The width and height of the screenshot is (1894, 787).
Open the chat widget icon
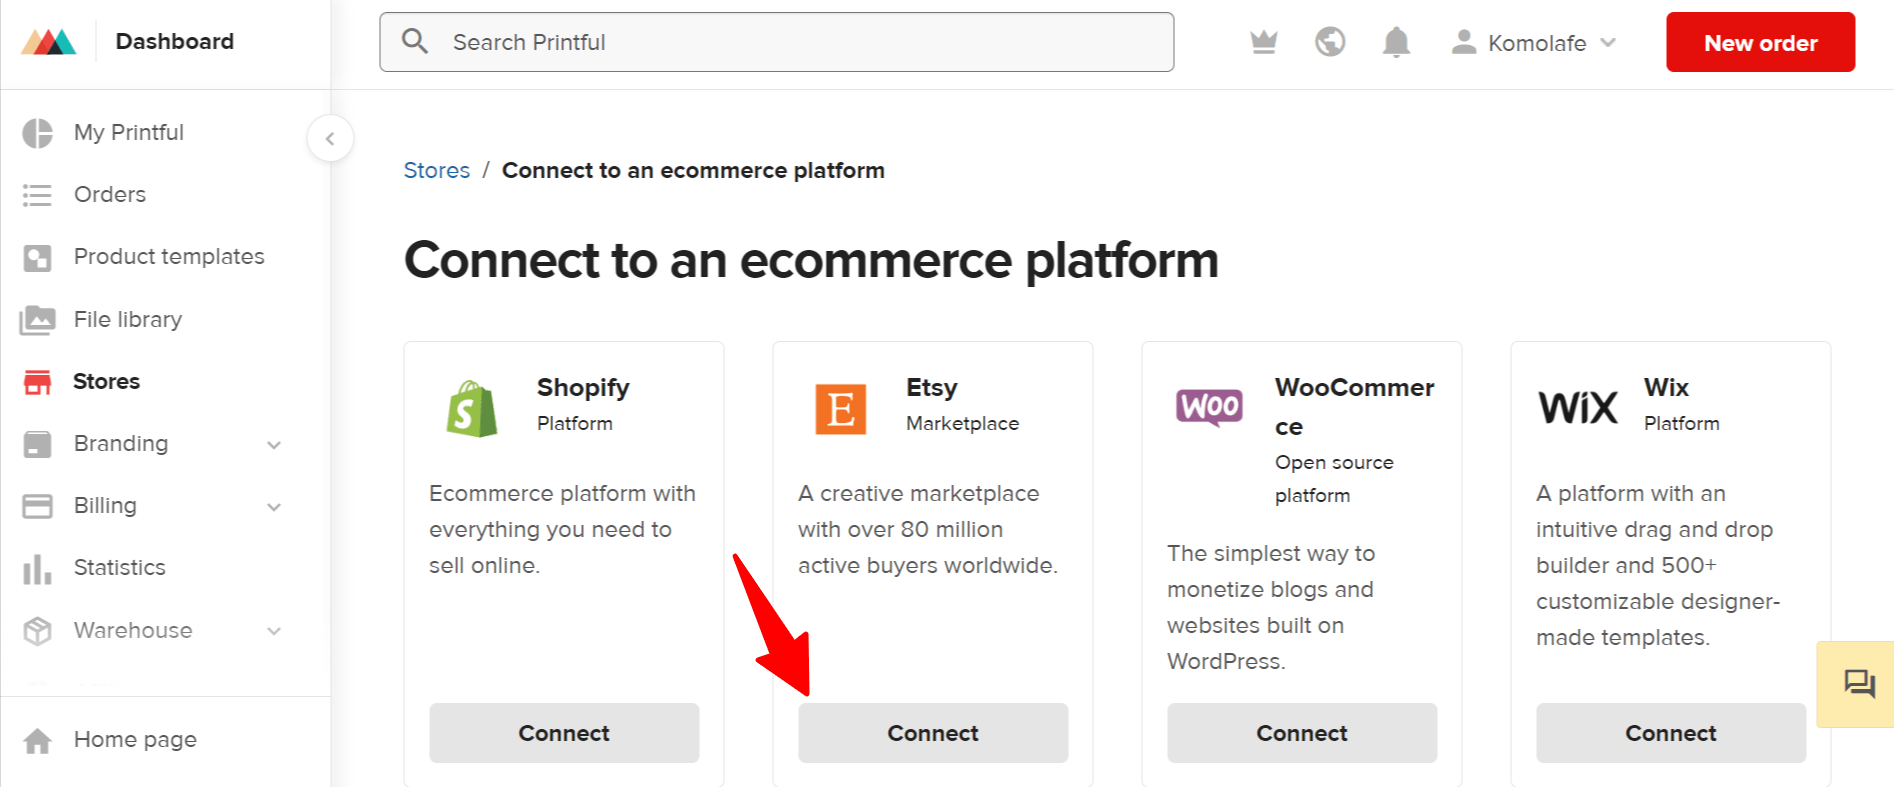pyautogui.click(x=1859, y=684)
